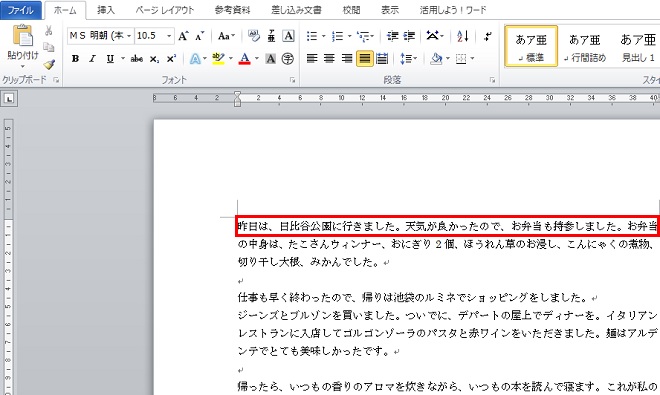660x395 pixels.
Task: Click the Text Effects glowing A icon
Action: tap(194, 59)
